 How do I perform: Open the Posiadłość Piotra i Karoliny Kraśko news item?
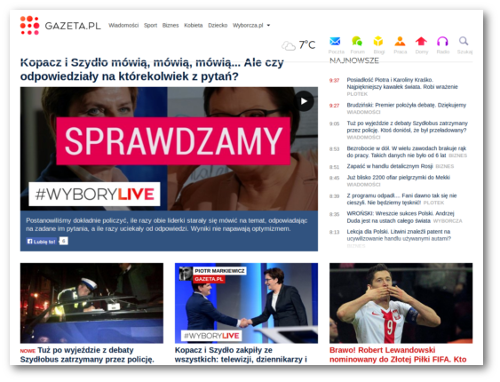point(402,83)
